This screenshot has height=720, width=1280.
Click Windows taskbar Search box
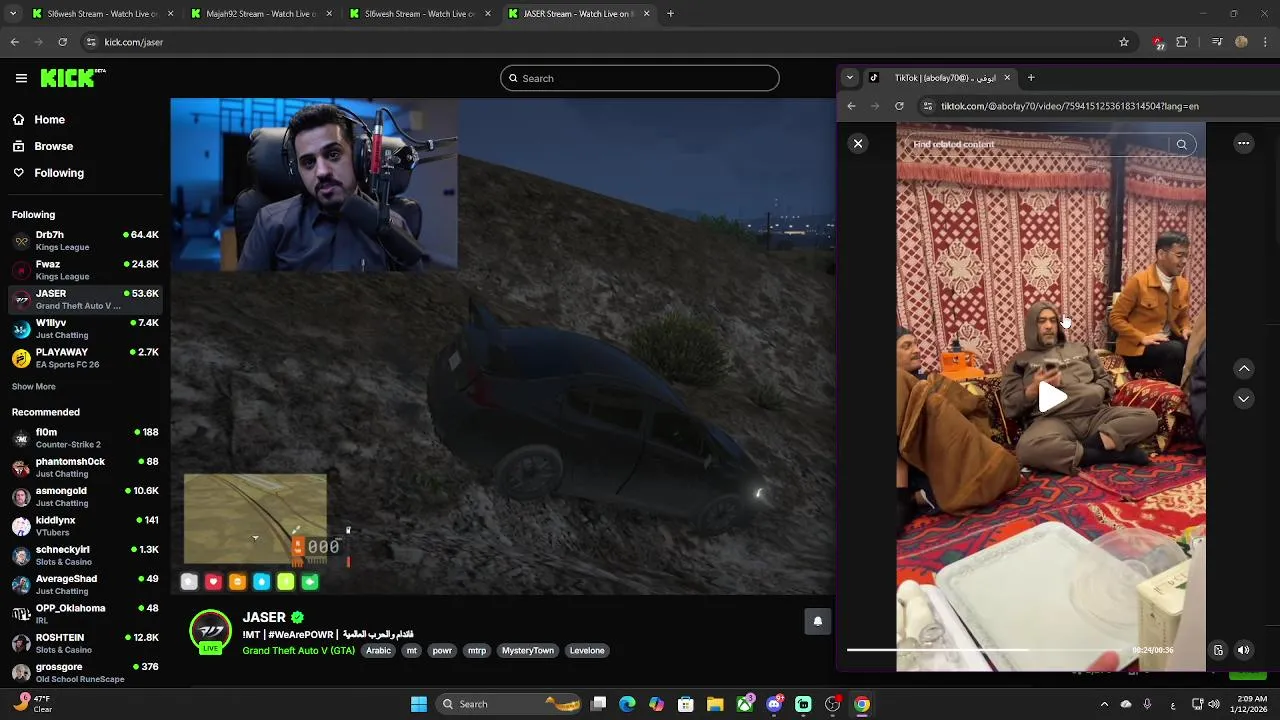[x=510, y=704]
